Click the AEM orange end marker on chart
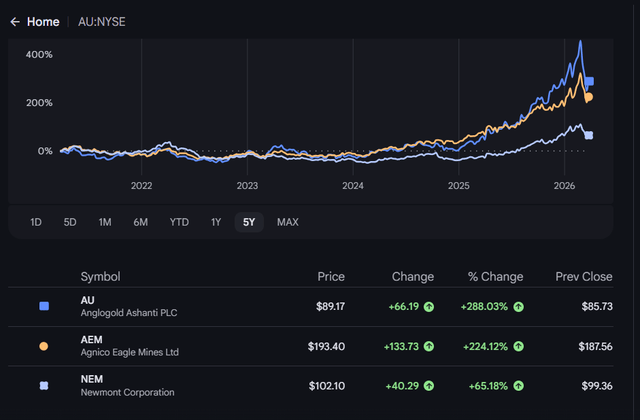This screenshot has height=420, width=640. pos(589,97)
